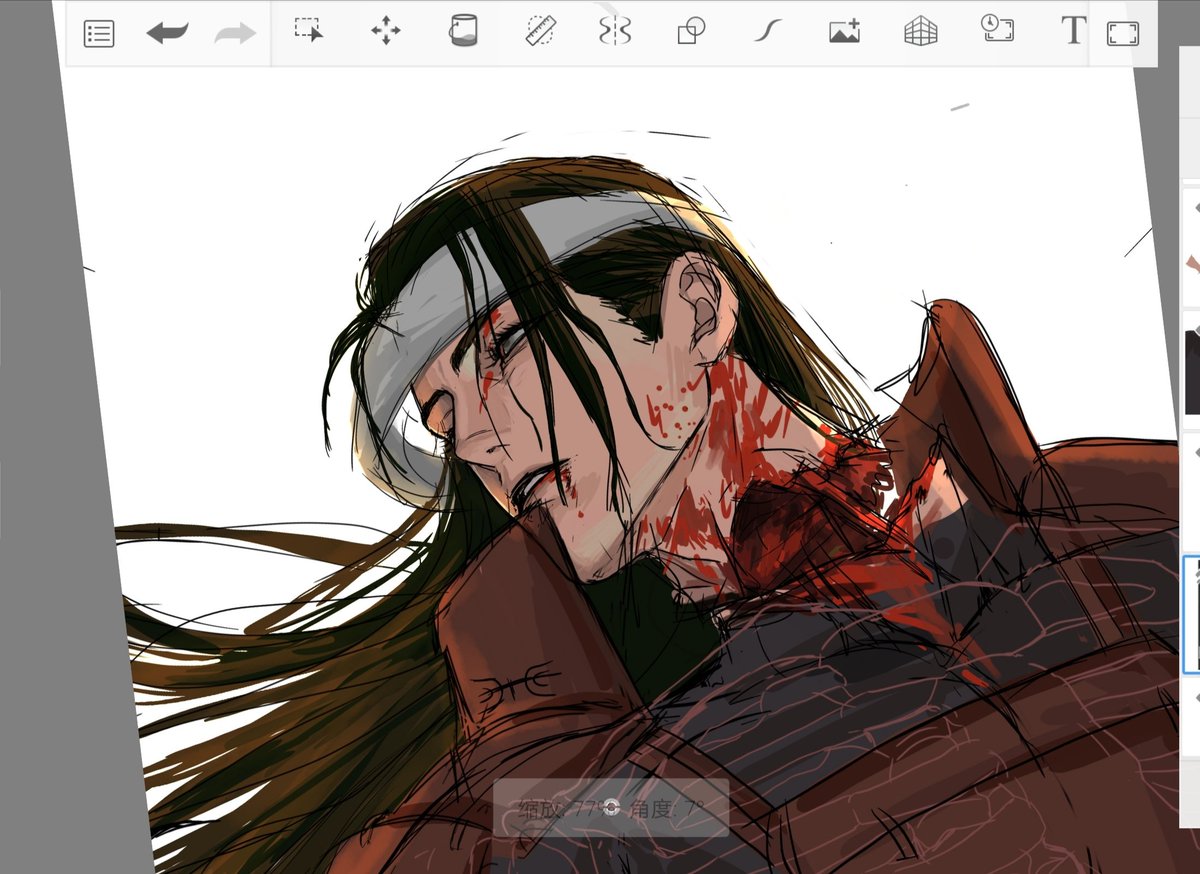Open the Perspective Guides grid tool
Image resolution: width=1200 pixels, height=874 pixels.
pos(921,31)
